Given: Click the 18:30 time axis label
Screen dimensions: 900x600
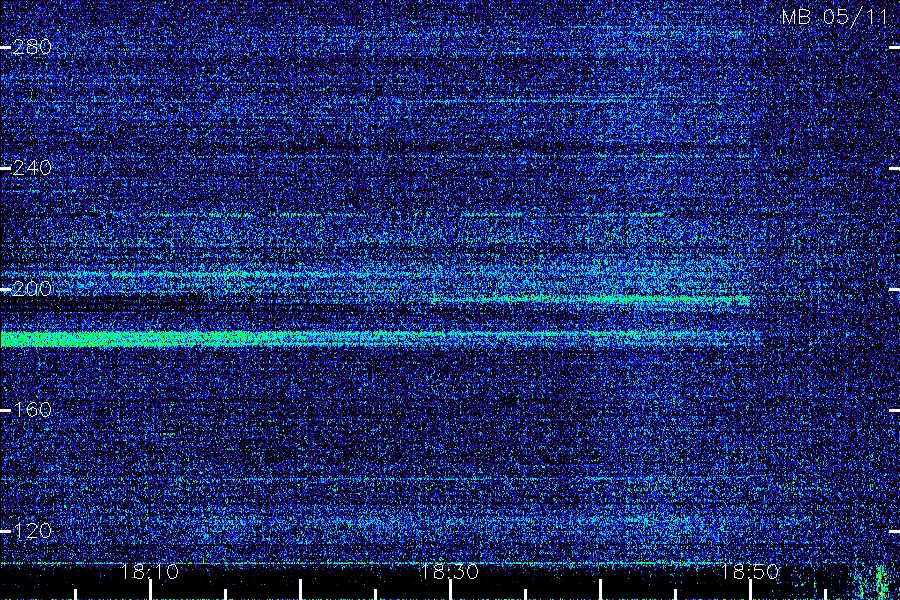Looking at the screenshot, I should coord(450,572).
